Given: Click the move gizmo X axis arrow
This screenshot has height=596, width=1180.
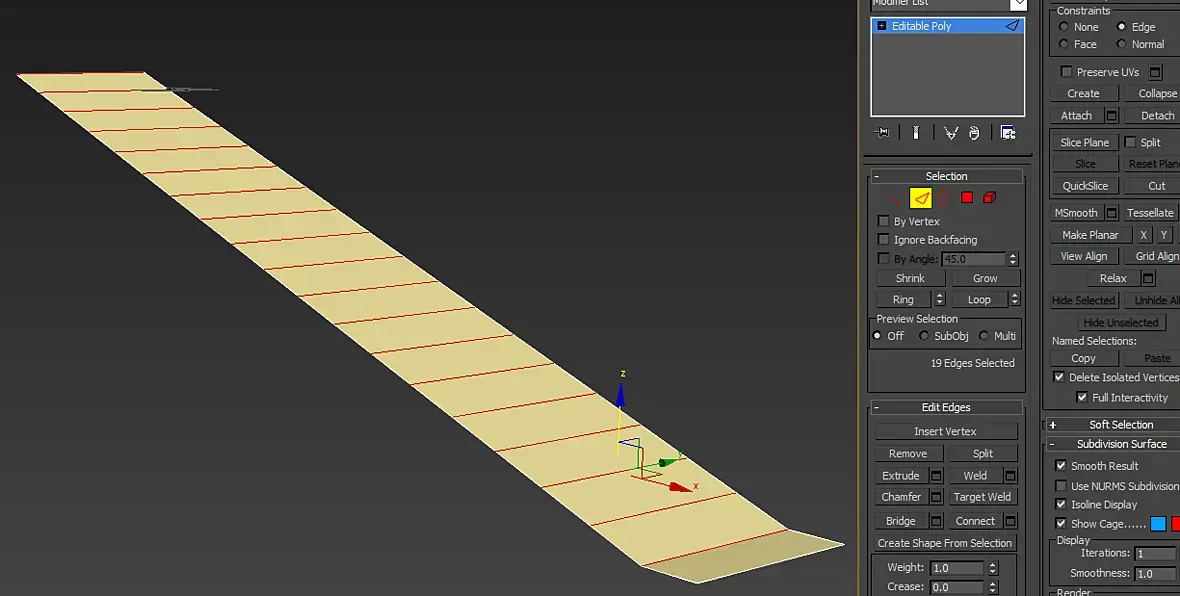Looking at the screenshot, I should (680, 488).
